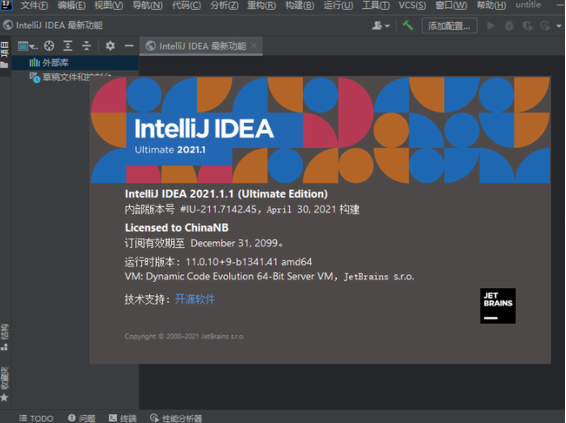Click the Licensed to ChinaNB text
566x423 pixels.
pyautogui.click(x=177, y=228)
